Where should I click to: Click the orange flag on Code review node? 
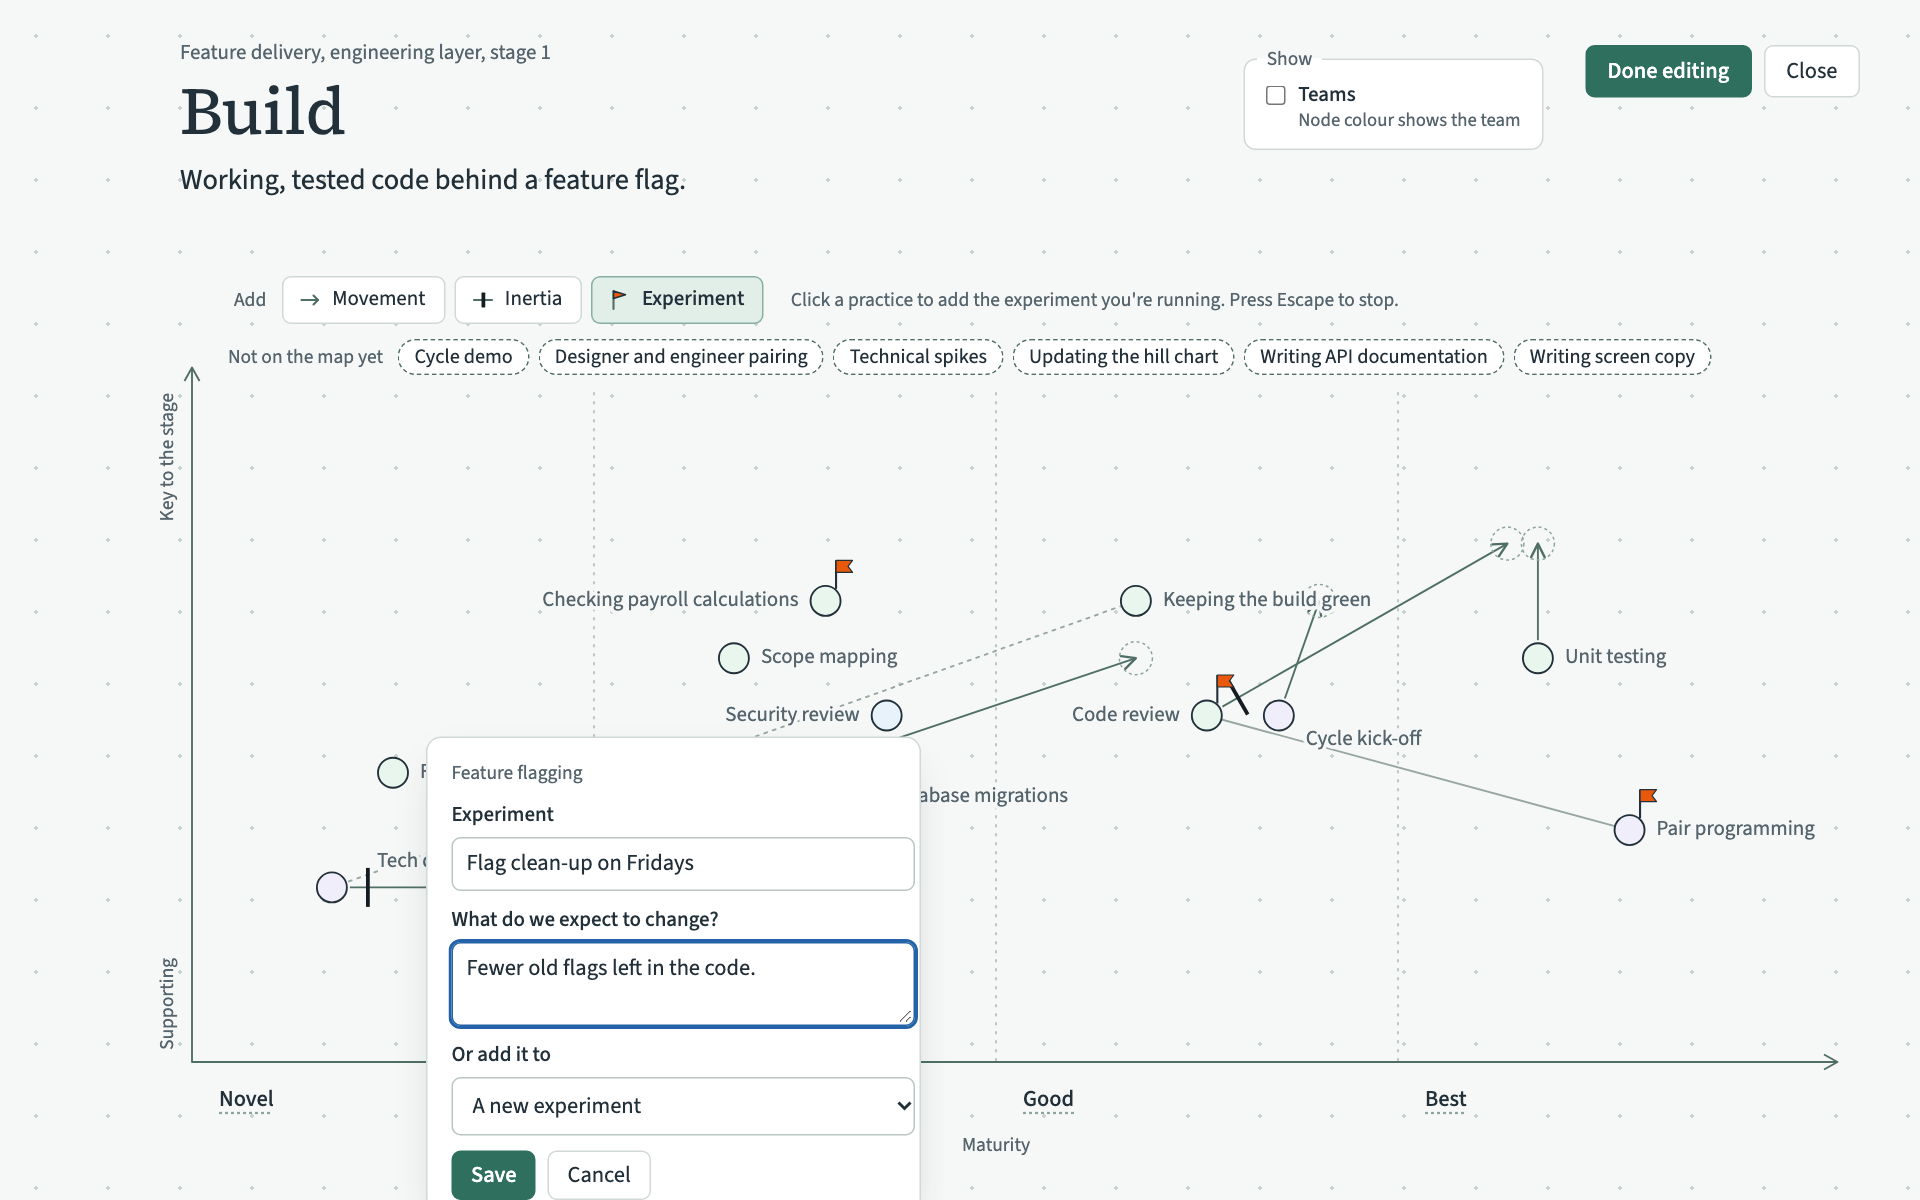coord(1224,682)
